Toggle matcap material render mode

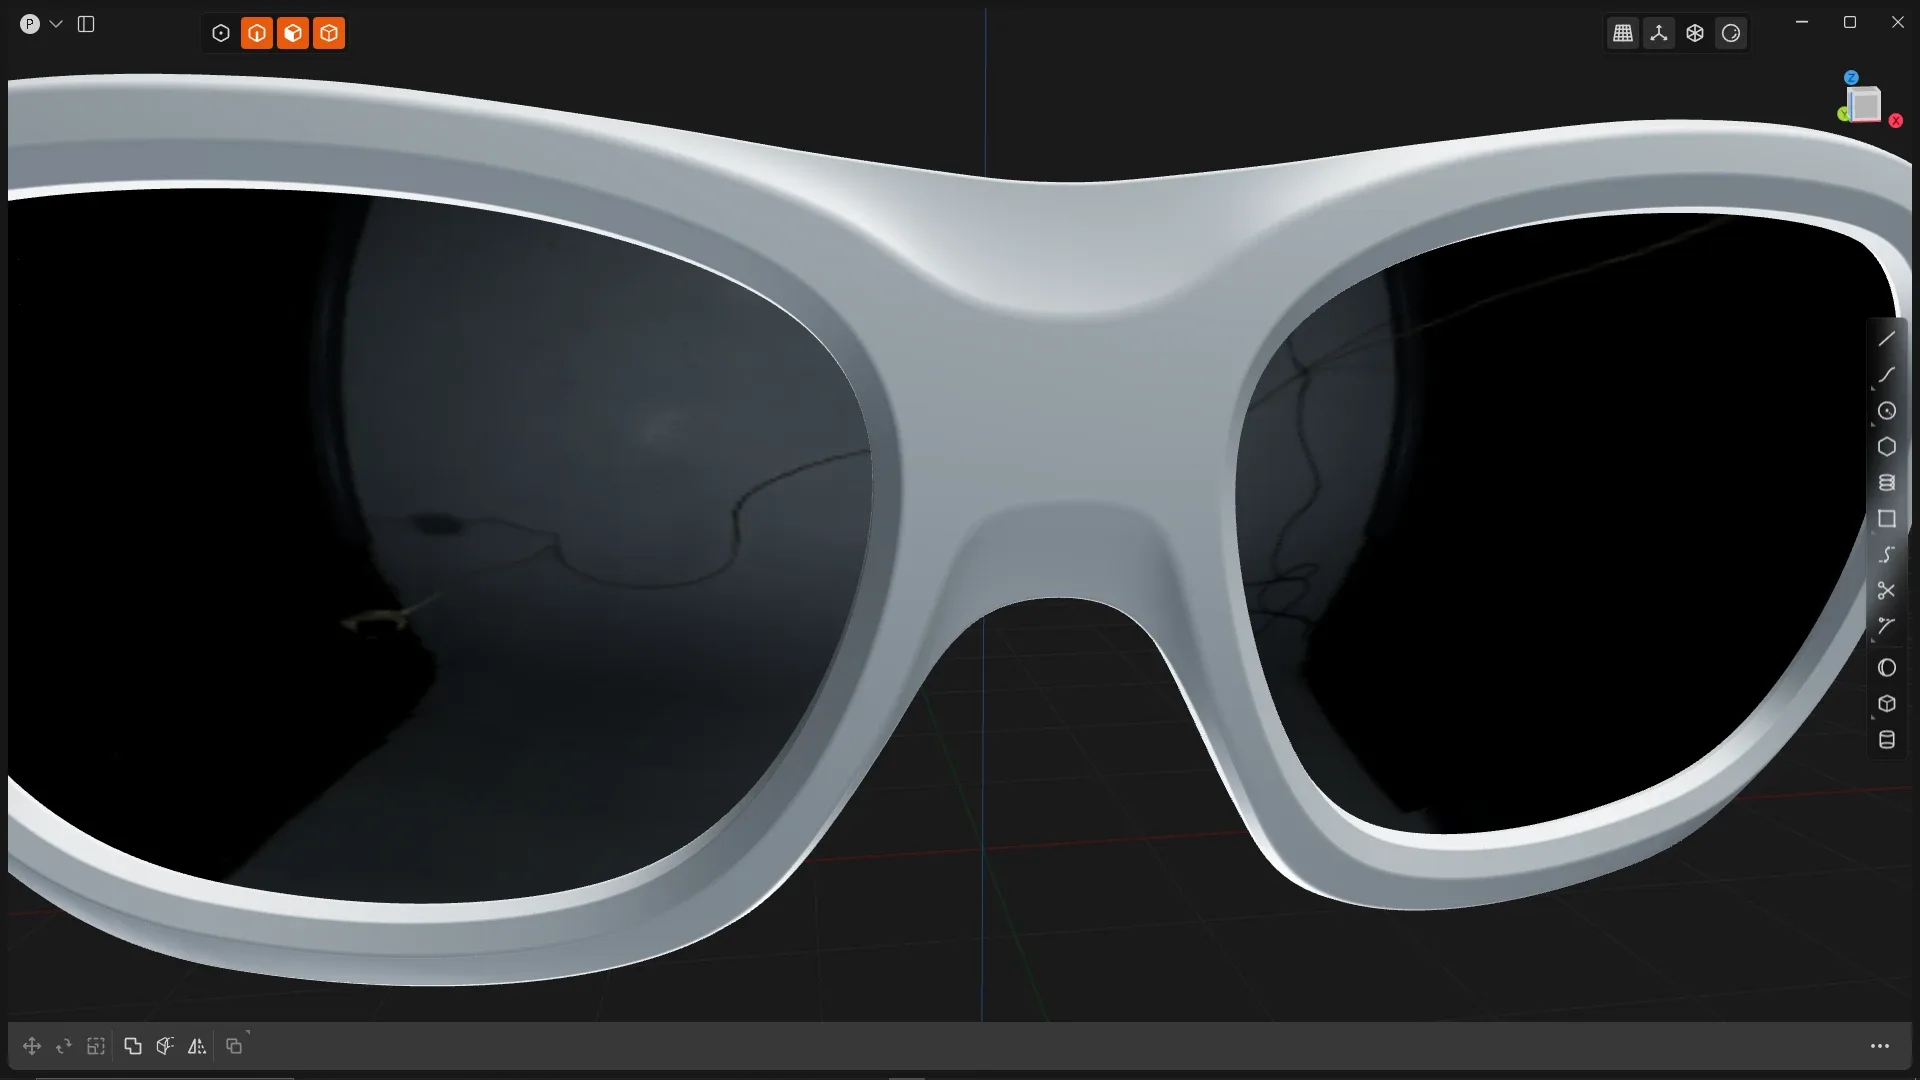point(1731,33)
